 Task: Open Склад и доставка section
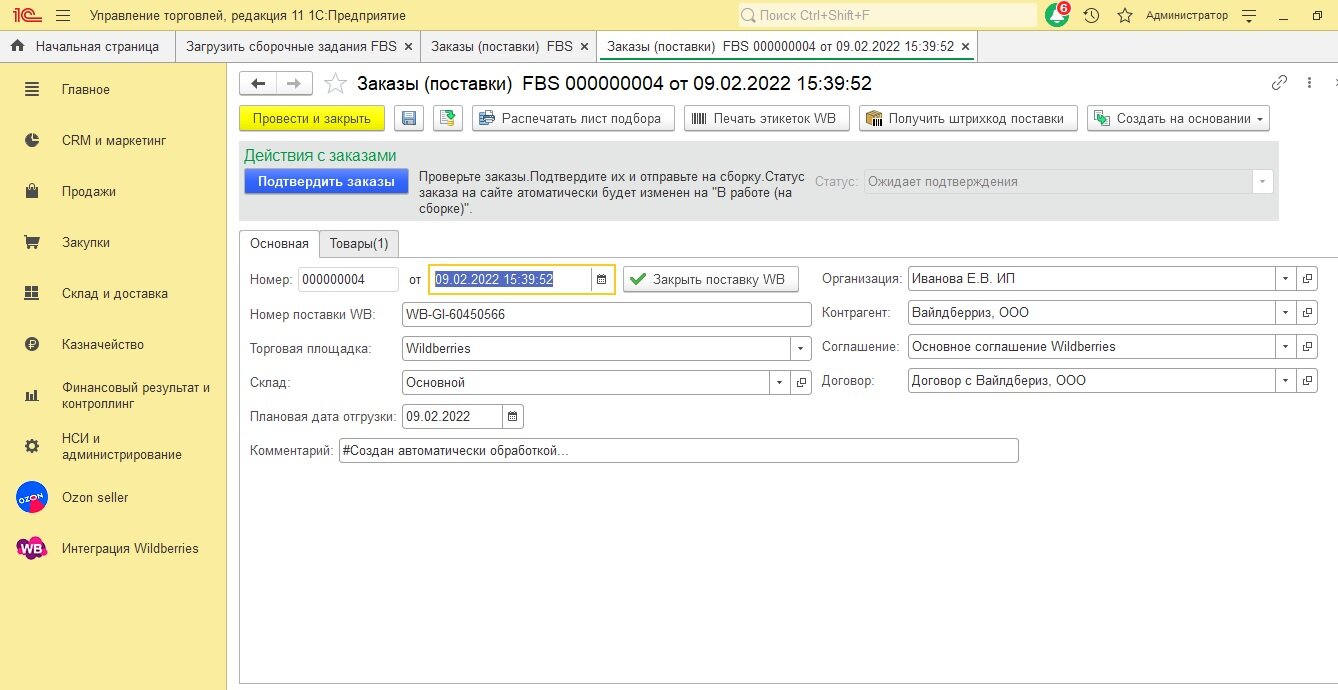(113, 294)
